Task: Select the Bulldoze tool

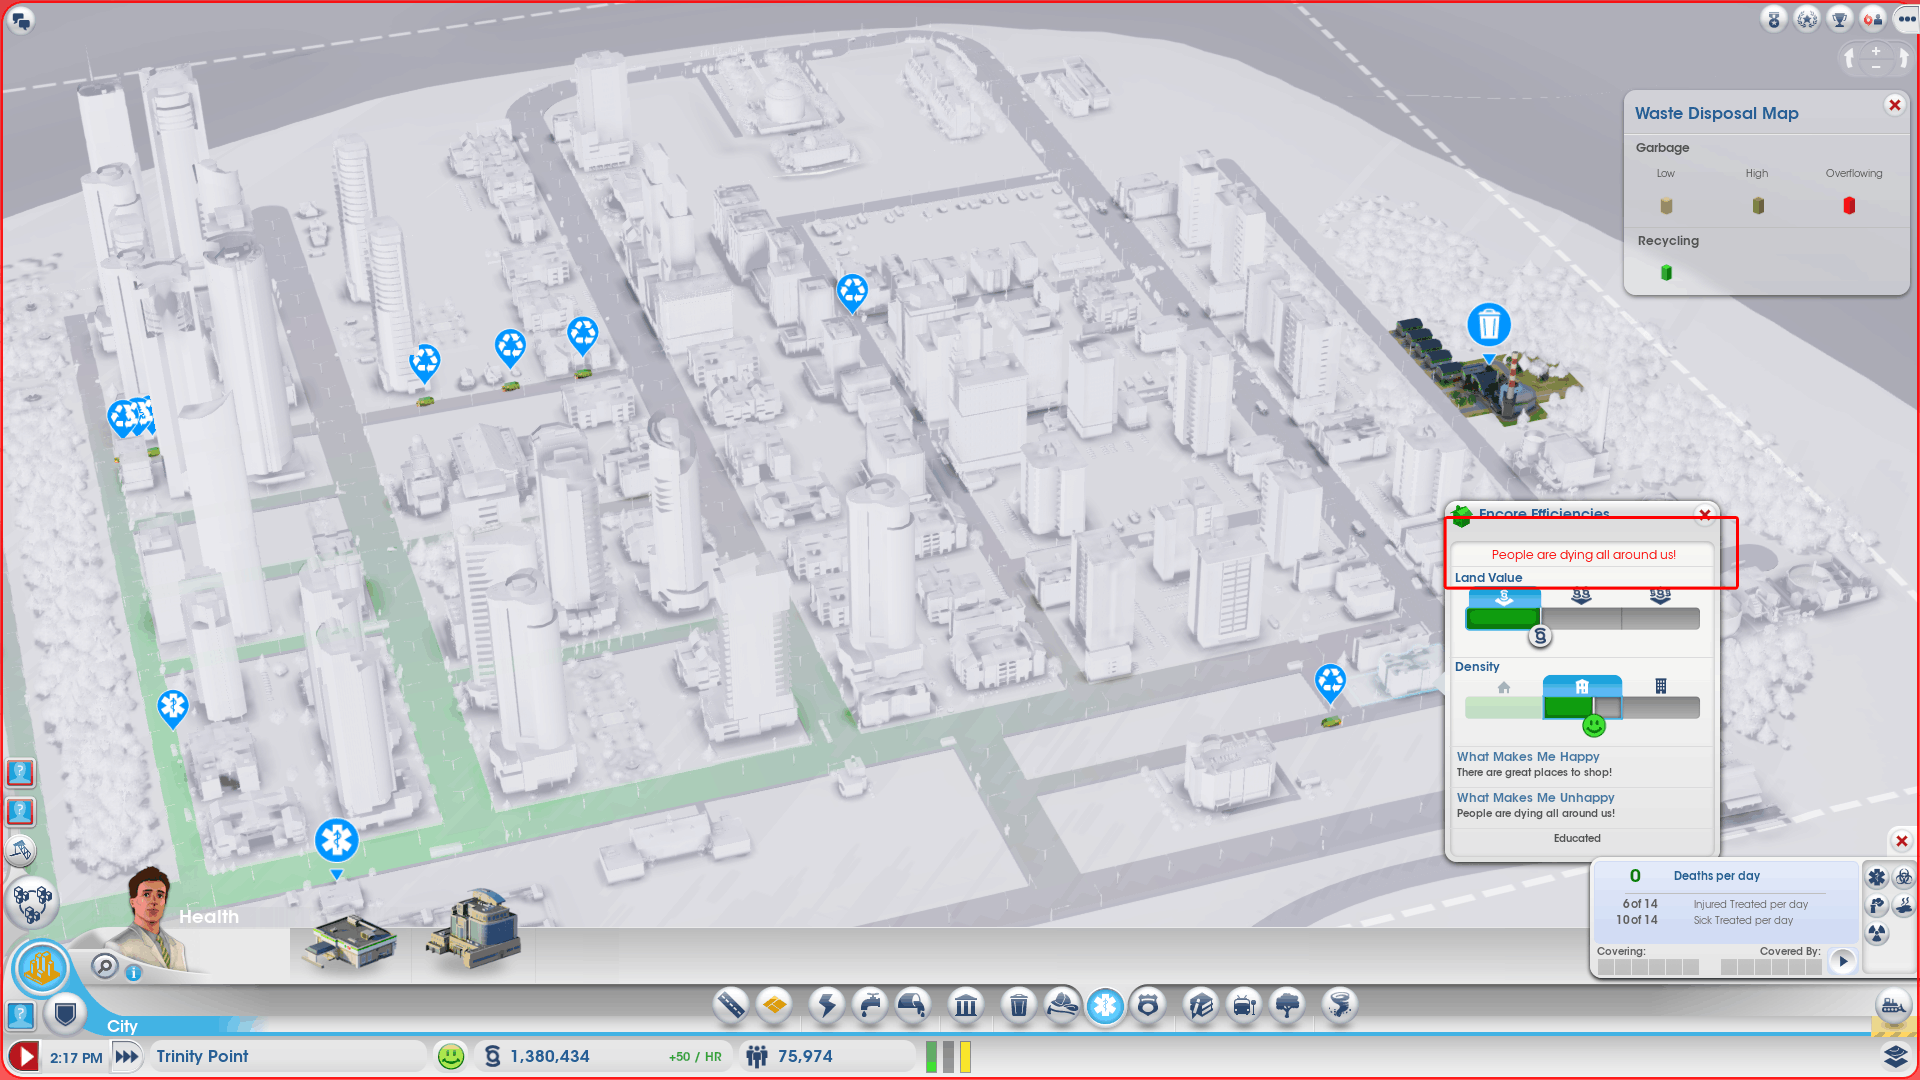Action: (x=1893, y=1007)
